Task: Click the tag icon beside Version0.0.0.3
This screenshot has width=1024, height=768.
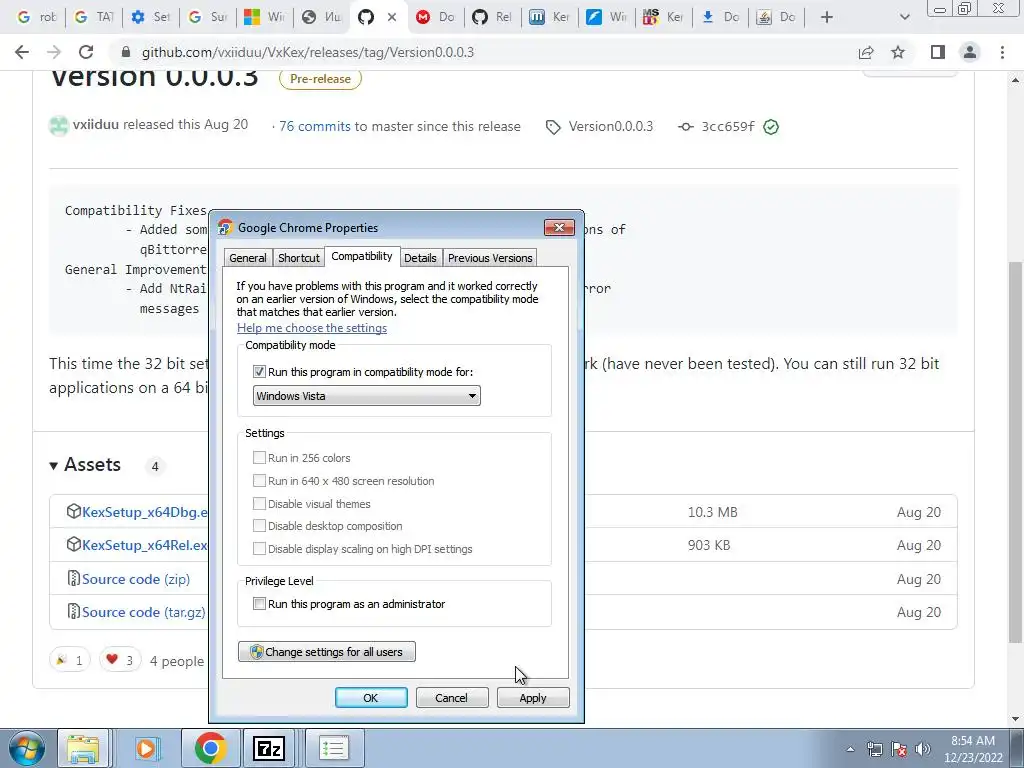Action: [x=553, y=127]
